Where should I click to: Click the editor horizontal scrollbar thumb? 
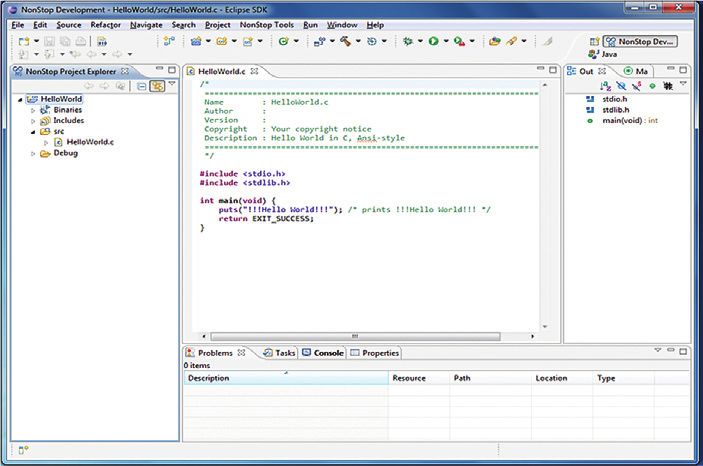355,336
